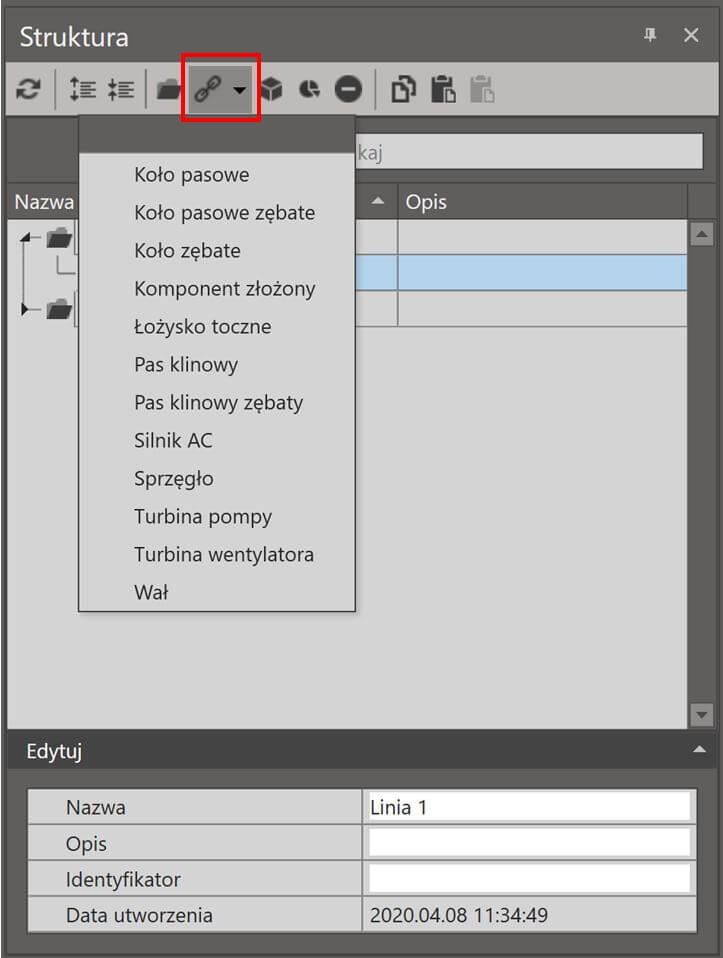Click the round minus remove icon
The image size is (723, 958).
click(x=348, y=90)
